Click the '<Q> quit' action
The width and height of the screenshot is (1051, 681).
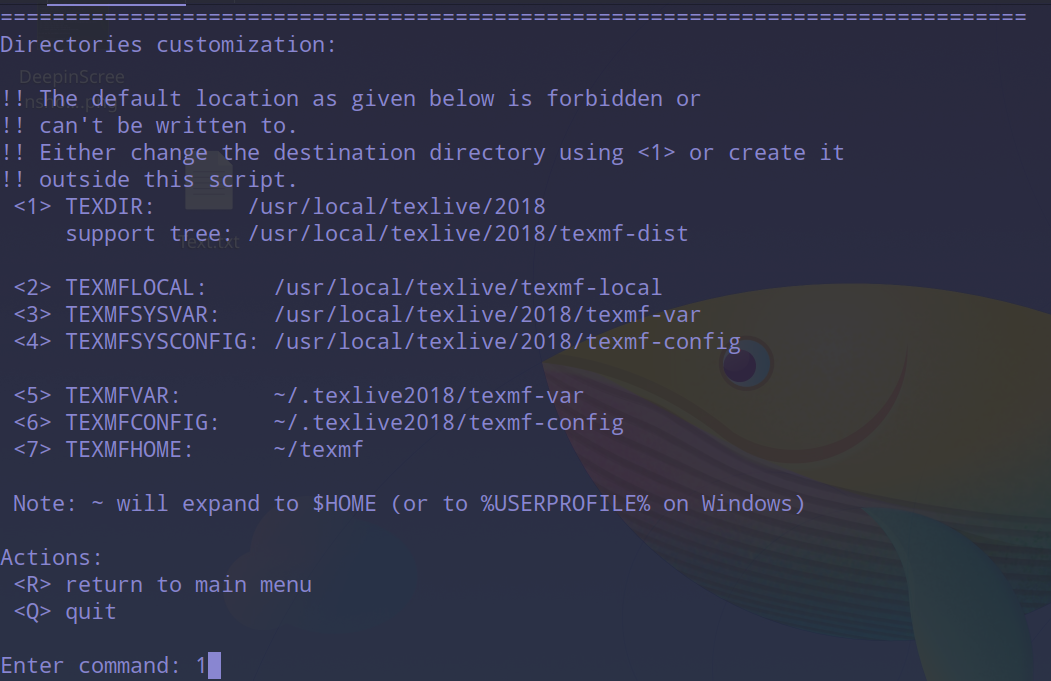coord(65,612)
